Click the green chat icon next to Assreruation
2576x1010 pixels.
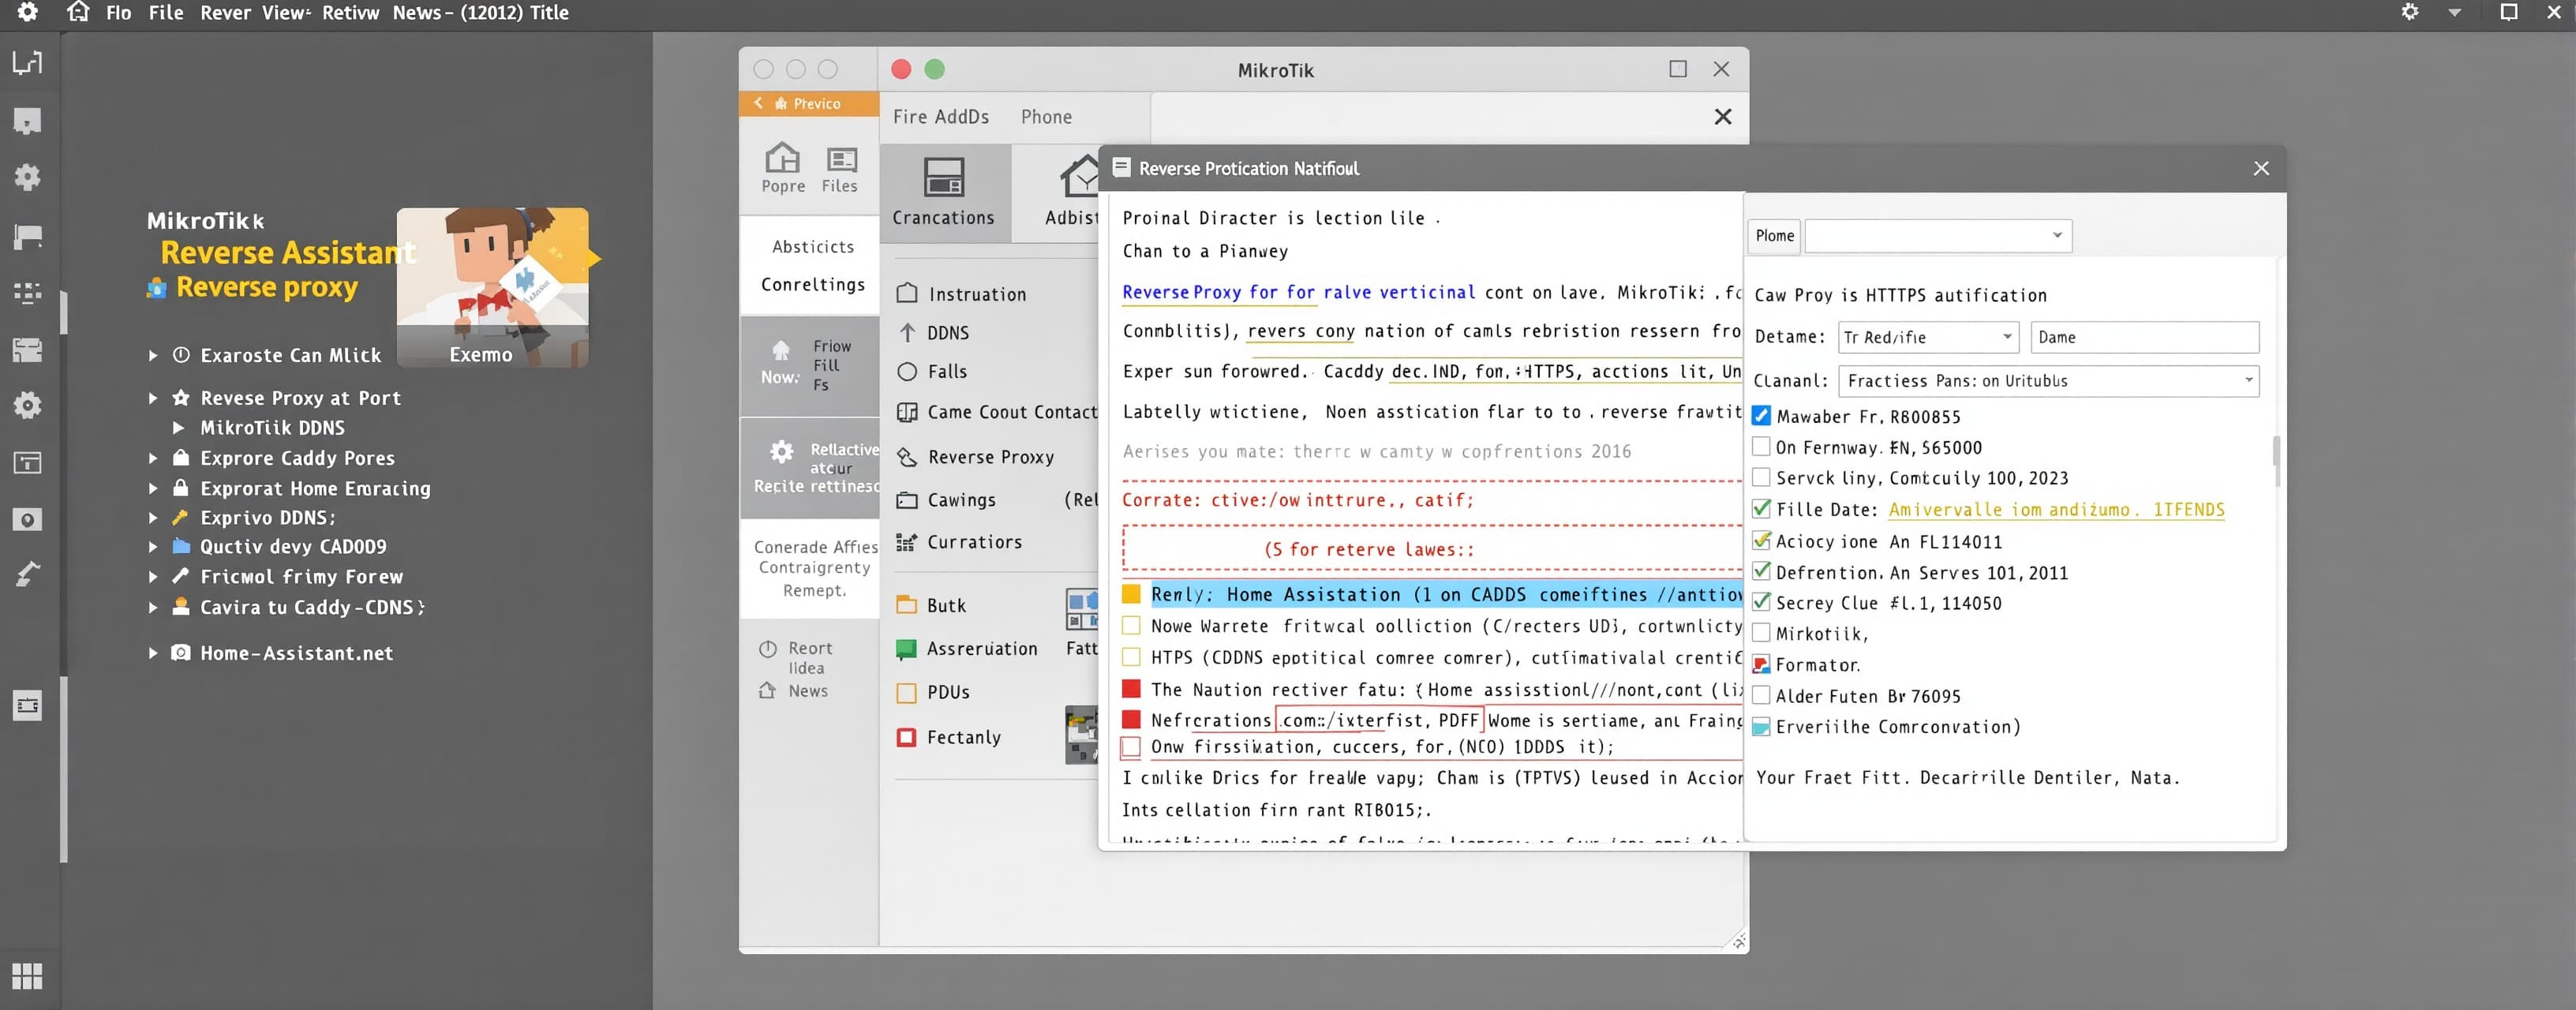click(906, 649)
